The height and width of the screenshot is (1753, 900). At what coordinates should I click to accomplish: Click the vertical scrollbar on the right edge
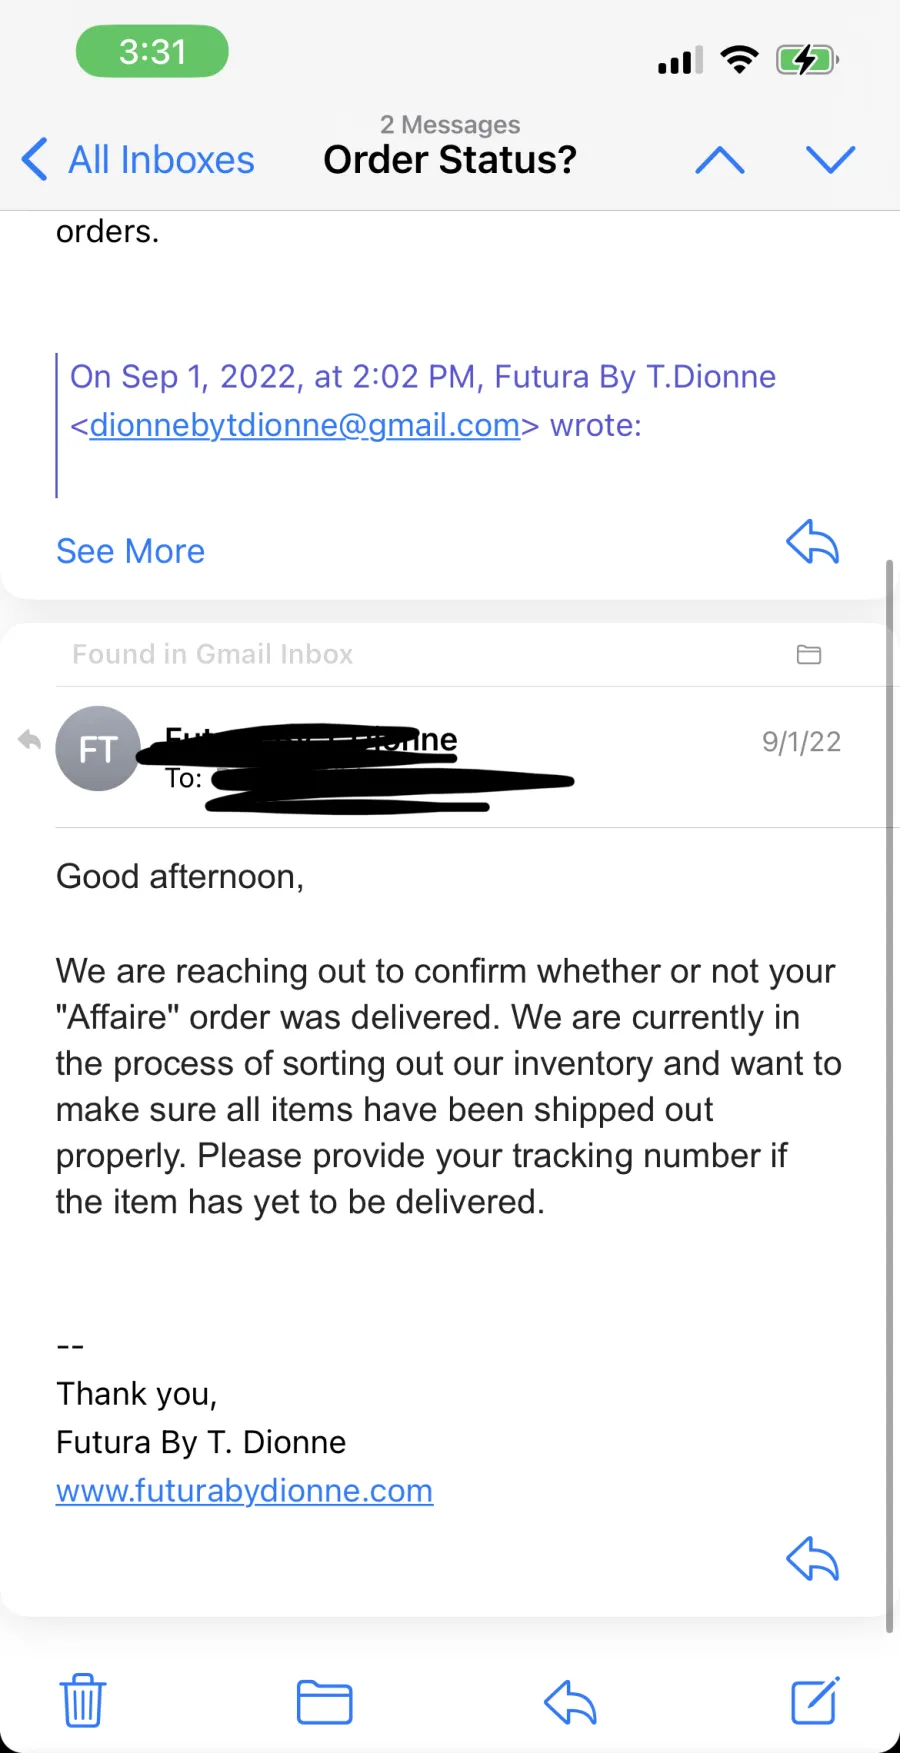click(889, 1095)
